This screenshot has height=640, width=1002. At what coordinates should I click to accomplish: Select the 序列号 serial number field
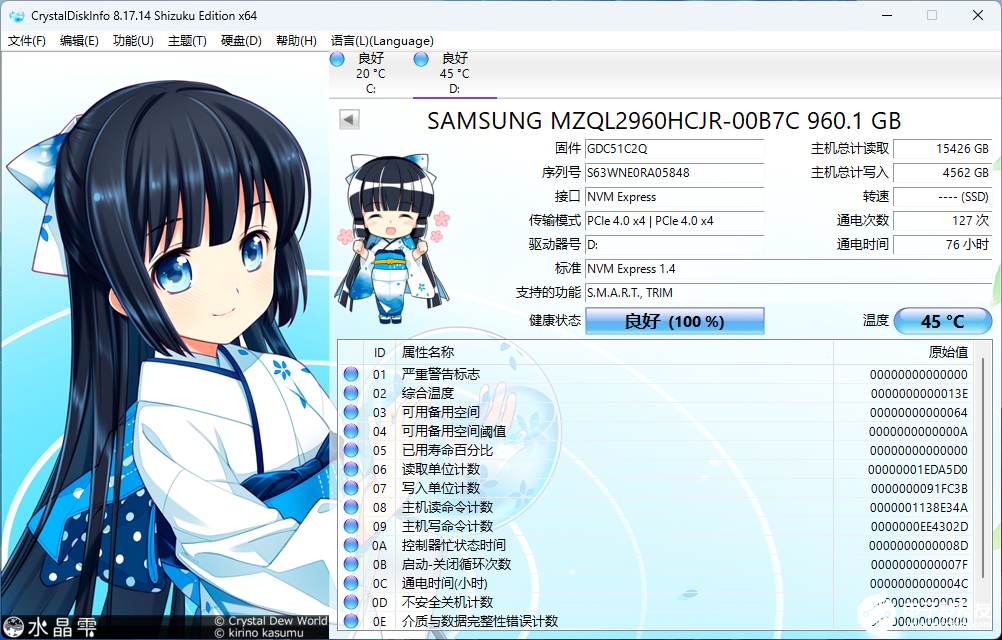click(x=675, y=173)
